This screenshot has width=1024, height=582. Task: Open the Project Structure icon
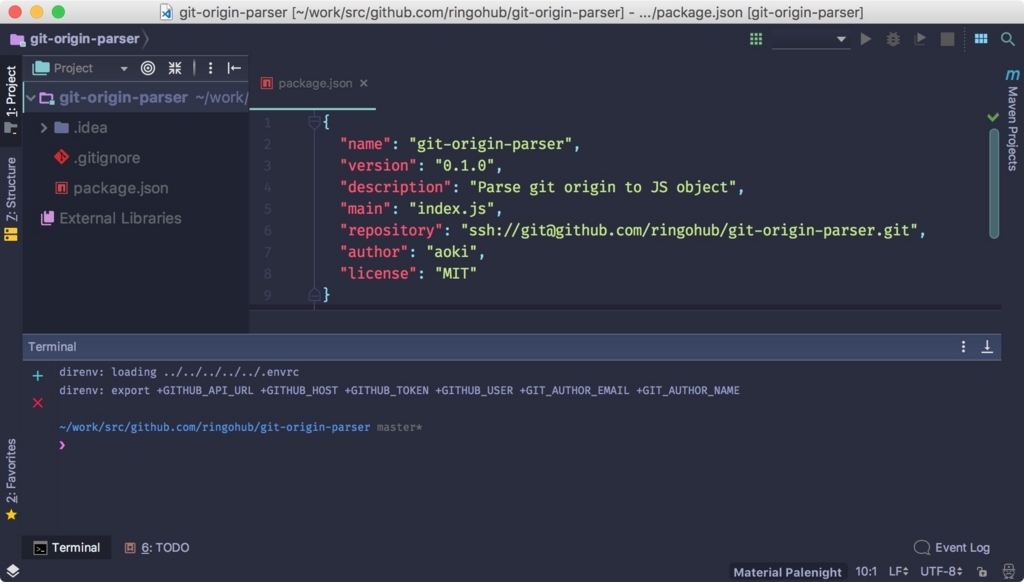pos(981,39)
